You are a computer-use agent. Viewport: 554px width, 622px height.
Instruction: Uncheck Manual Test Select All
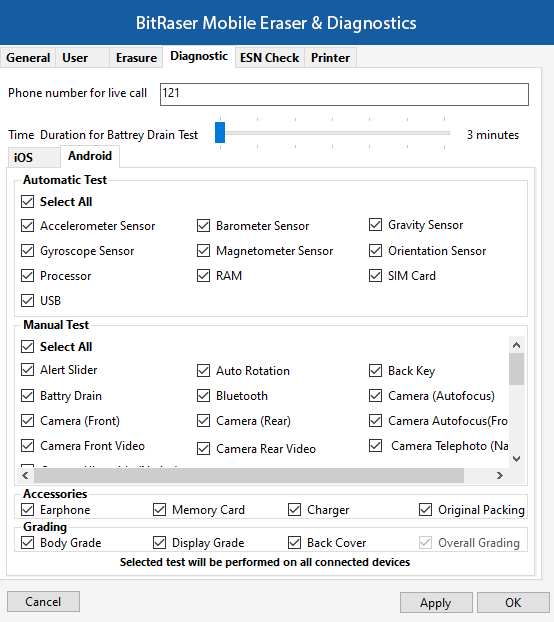[27, 347]
